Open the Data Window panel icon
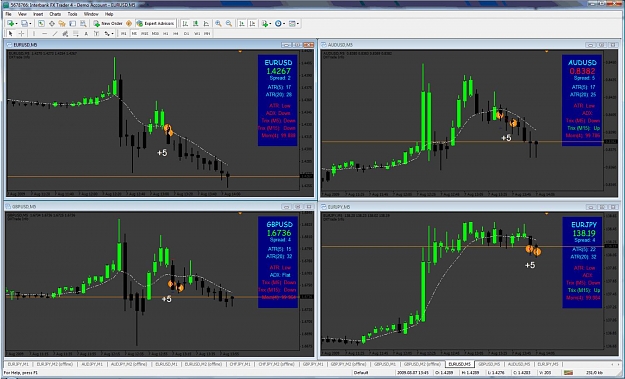 pyautogui.click(x=52, y=24)
